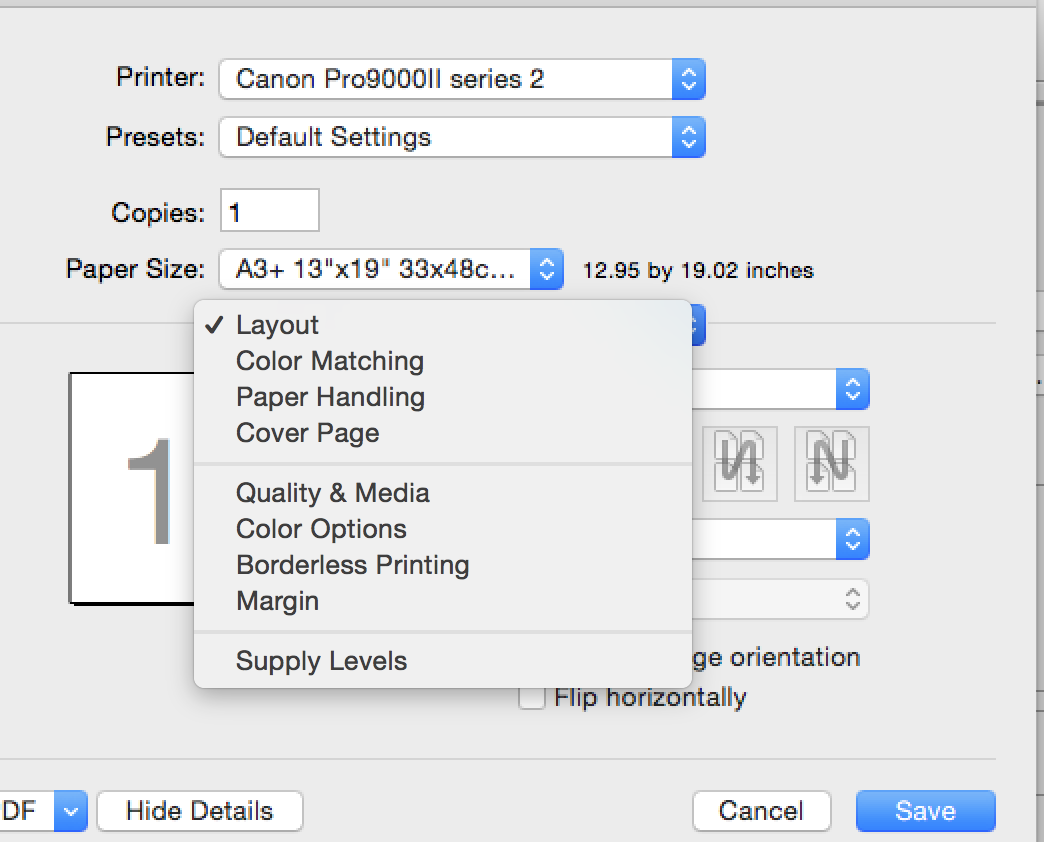Click the Save button

click(925, 811)
